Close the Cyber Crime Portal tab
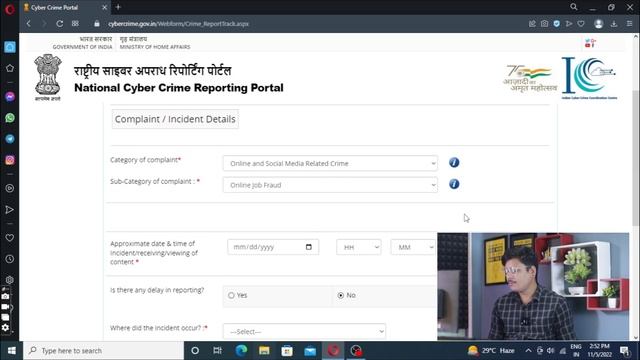The image size is (640, 360). click(104, 7)
